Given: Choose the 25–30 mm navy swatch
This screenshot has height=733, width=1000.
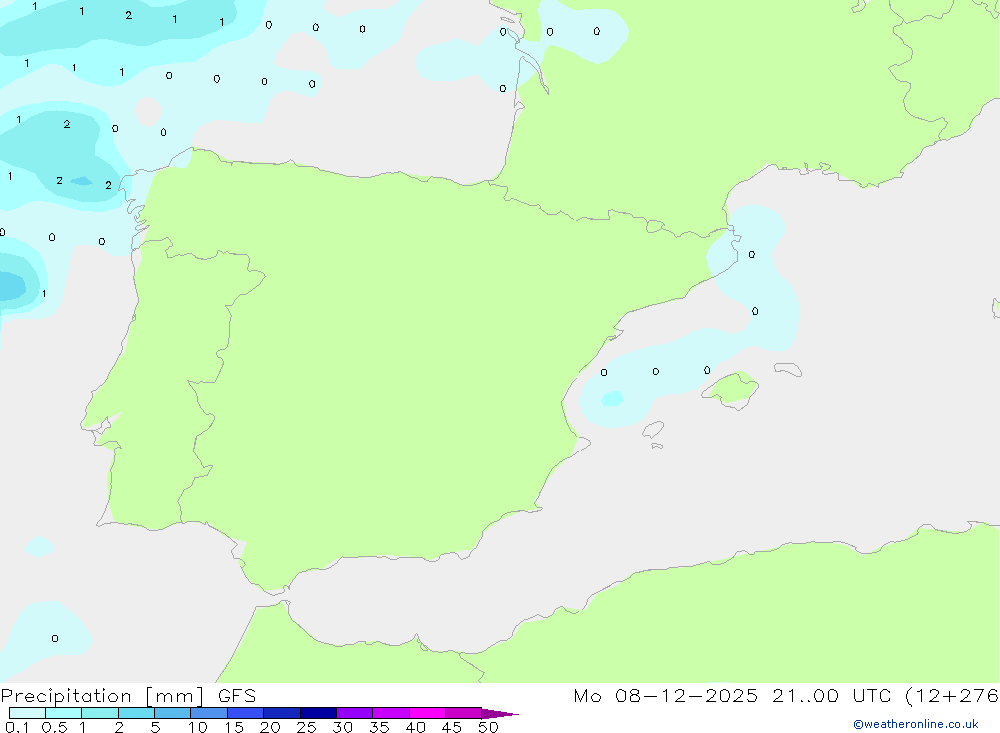Looking at the screenshot, I should [318, 713].
